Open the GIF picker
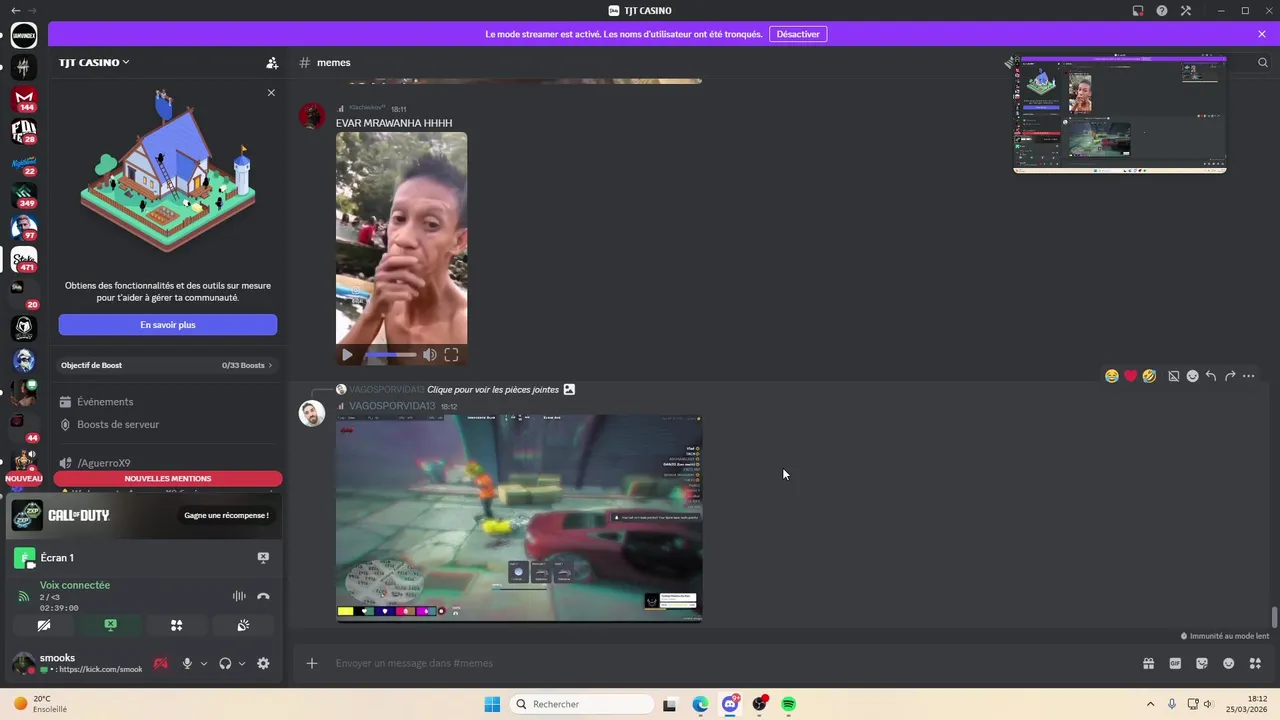Screen dimensions: 1280x720 (1175, 663)
